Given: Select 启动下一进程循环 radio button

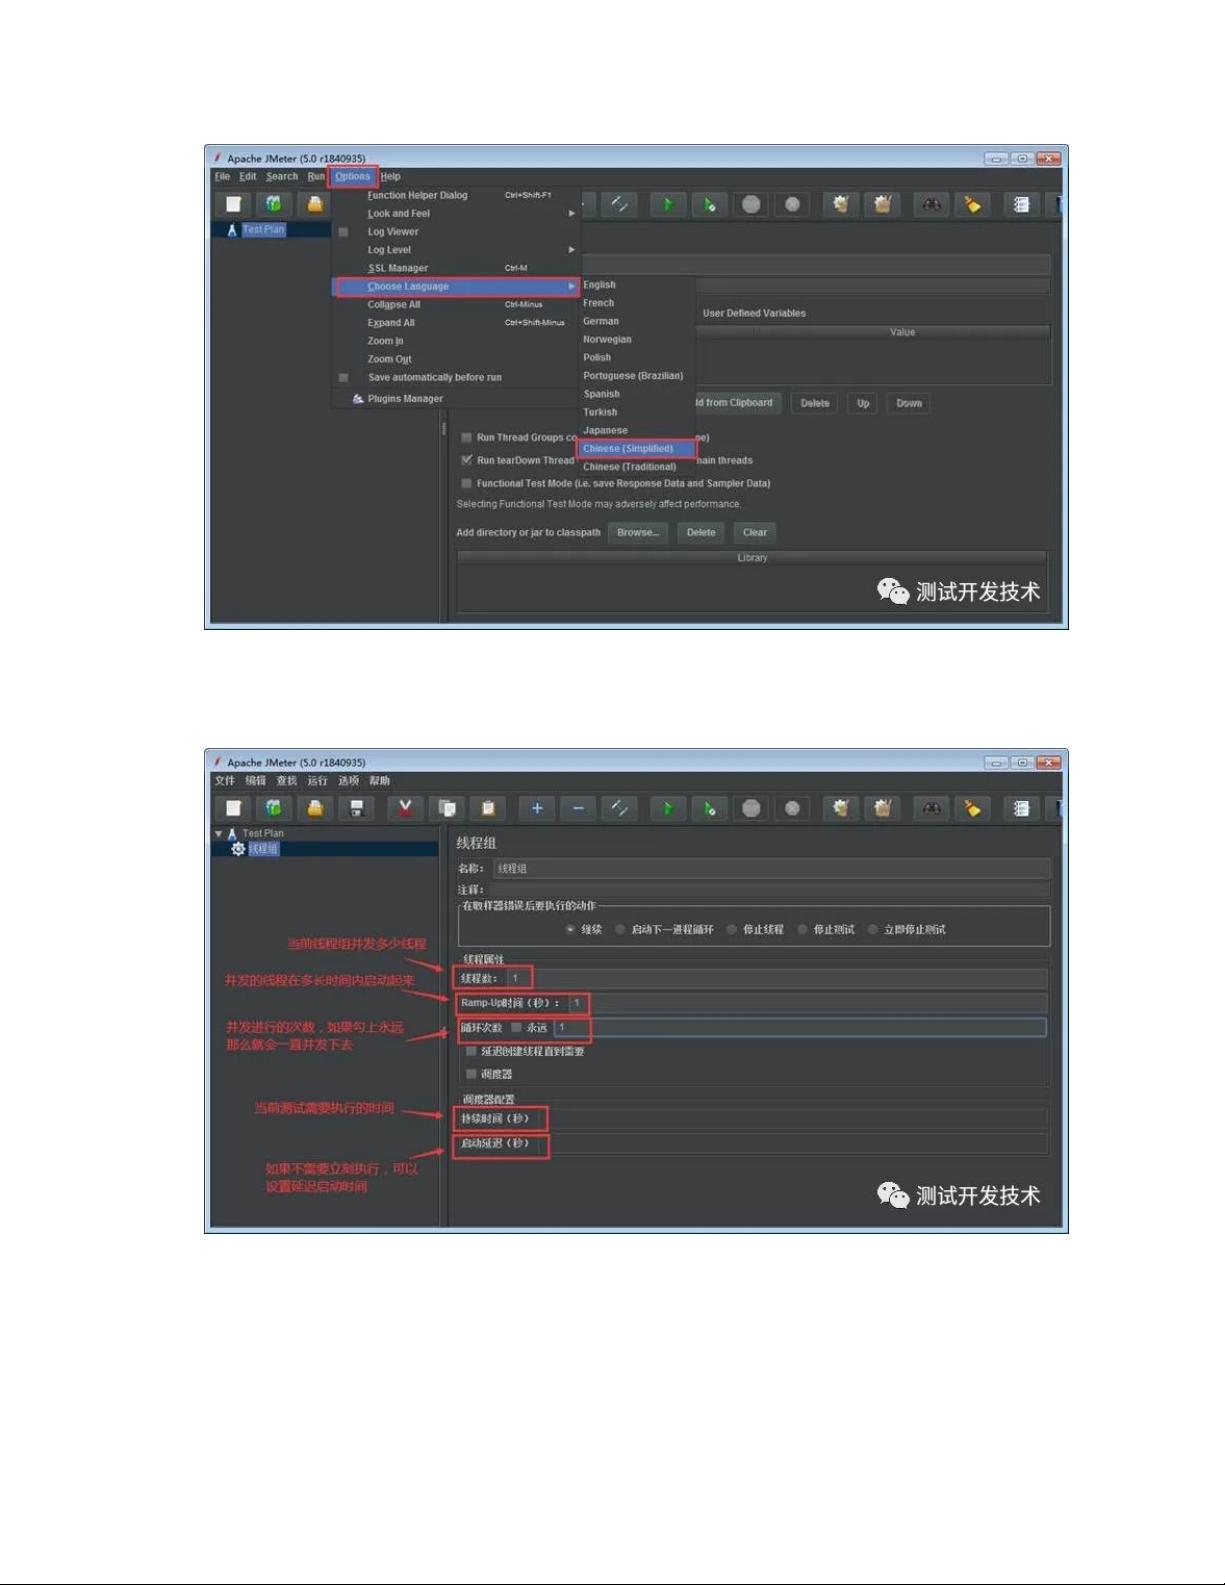Looking at the screenshot, I should point(620,929).
